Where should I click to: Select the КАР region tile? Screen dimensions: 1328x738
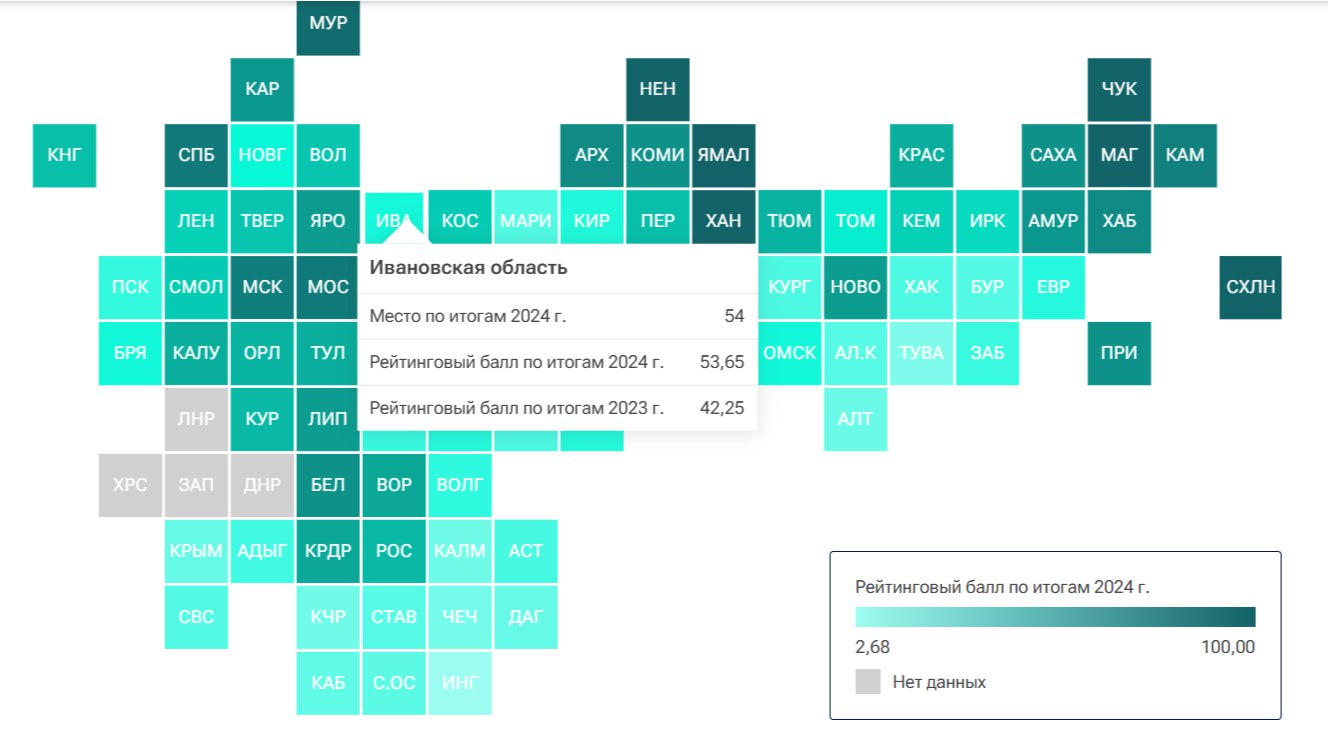pos(262,89)
